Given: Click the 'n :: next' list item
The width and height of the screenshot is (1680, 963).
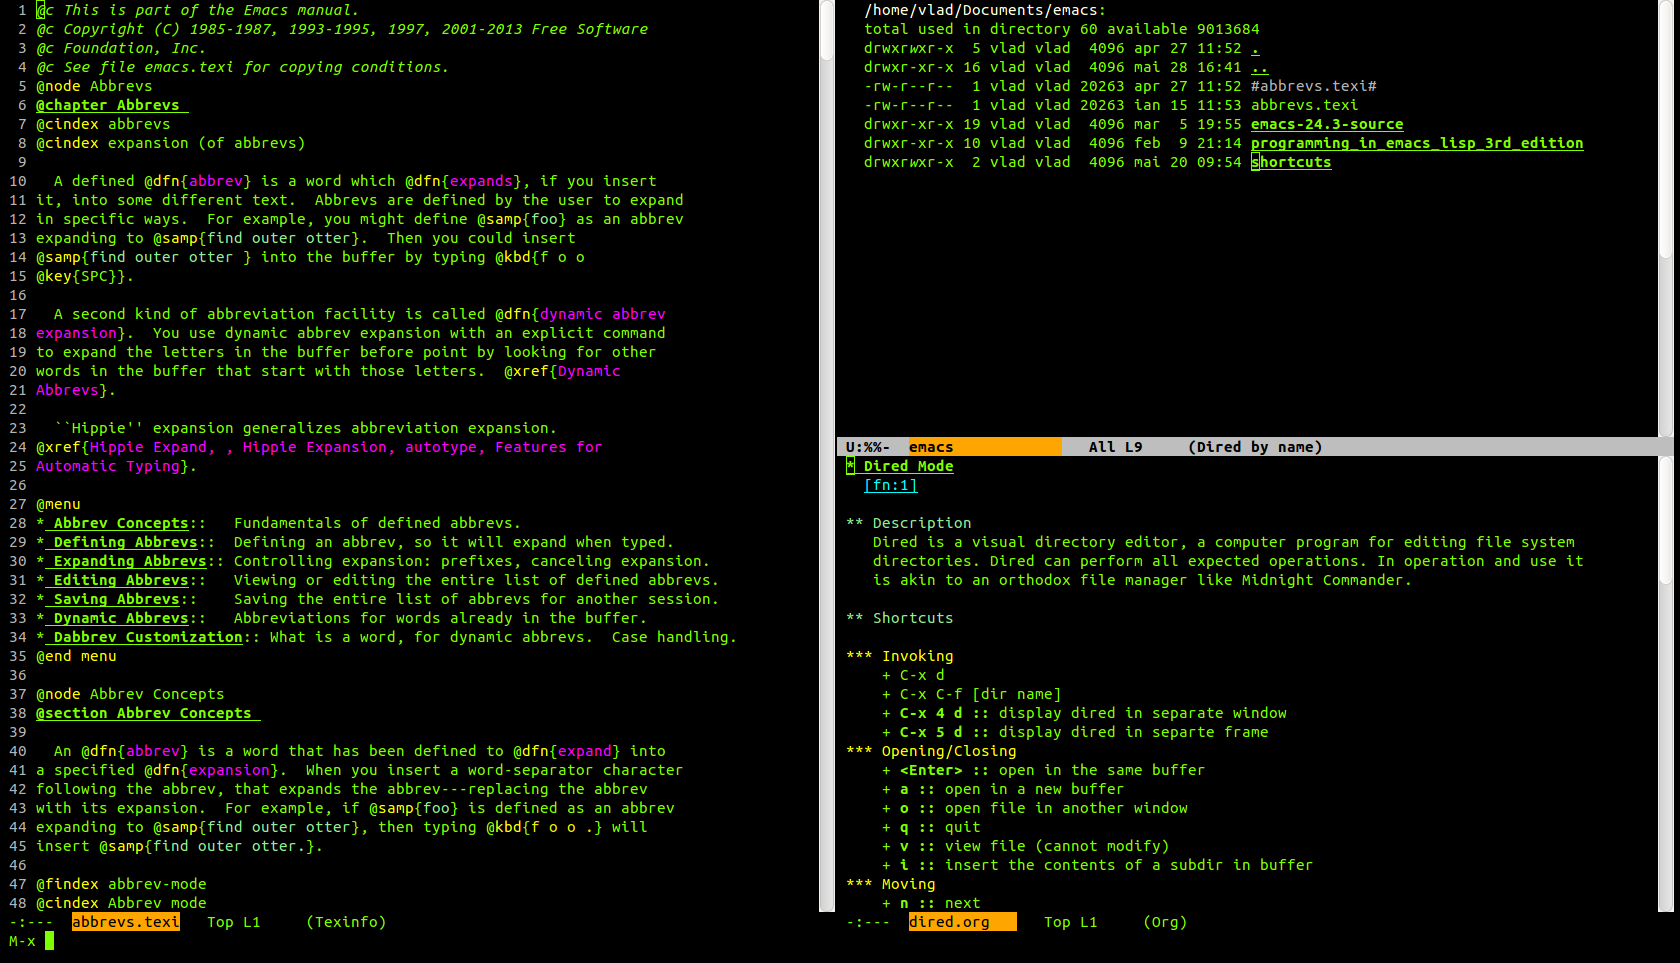Looking at the screenshot, I should [x=931, y=903].
